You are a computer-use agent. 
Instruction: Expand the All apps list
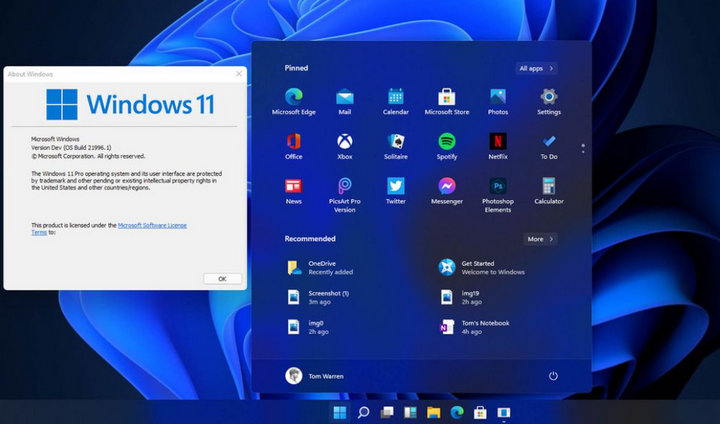[x=536, y=68]
